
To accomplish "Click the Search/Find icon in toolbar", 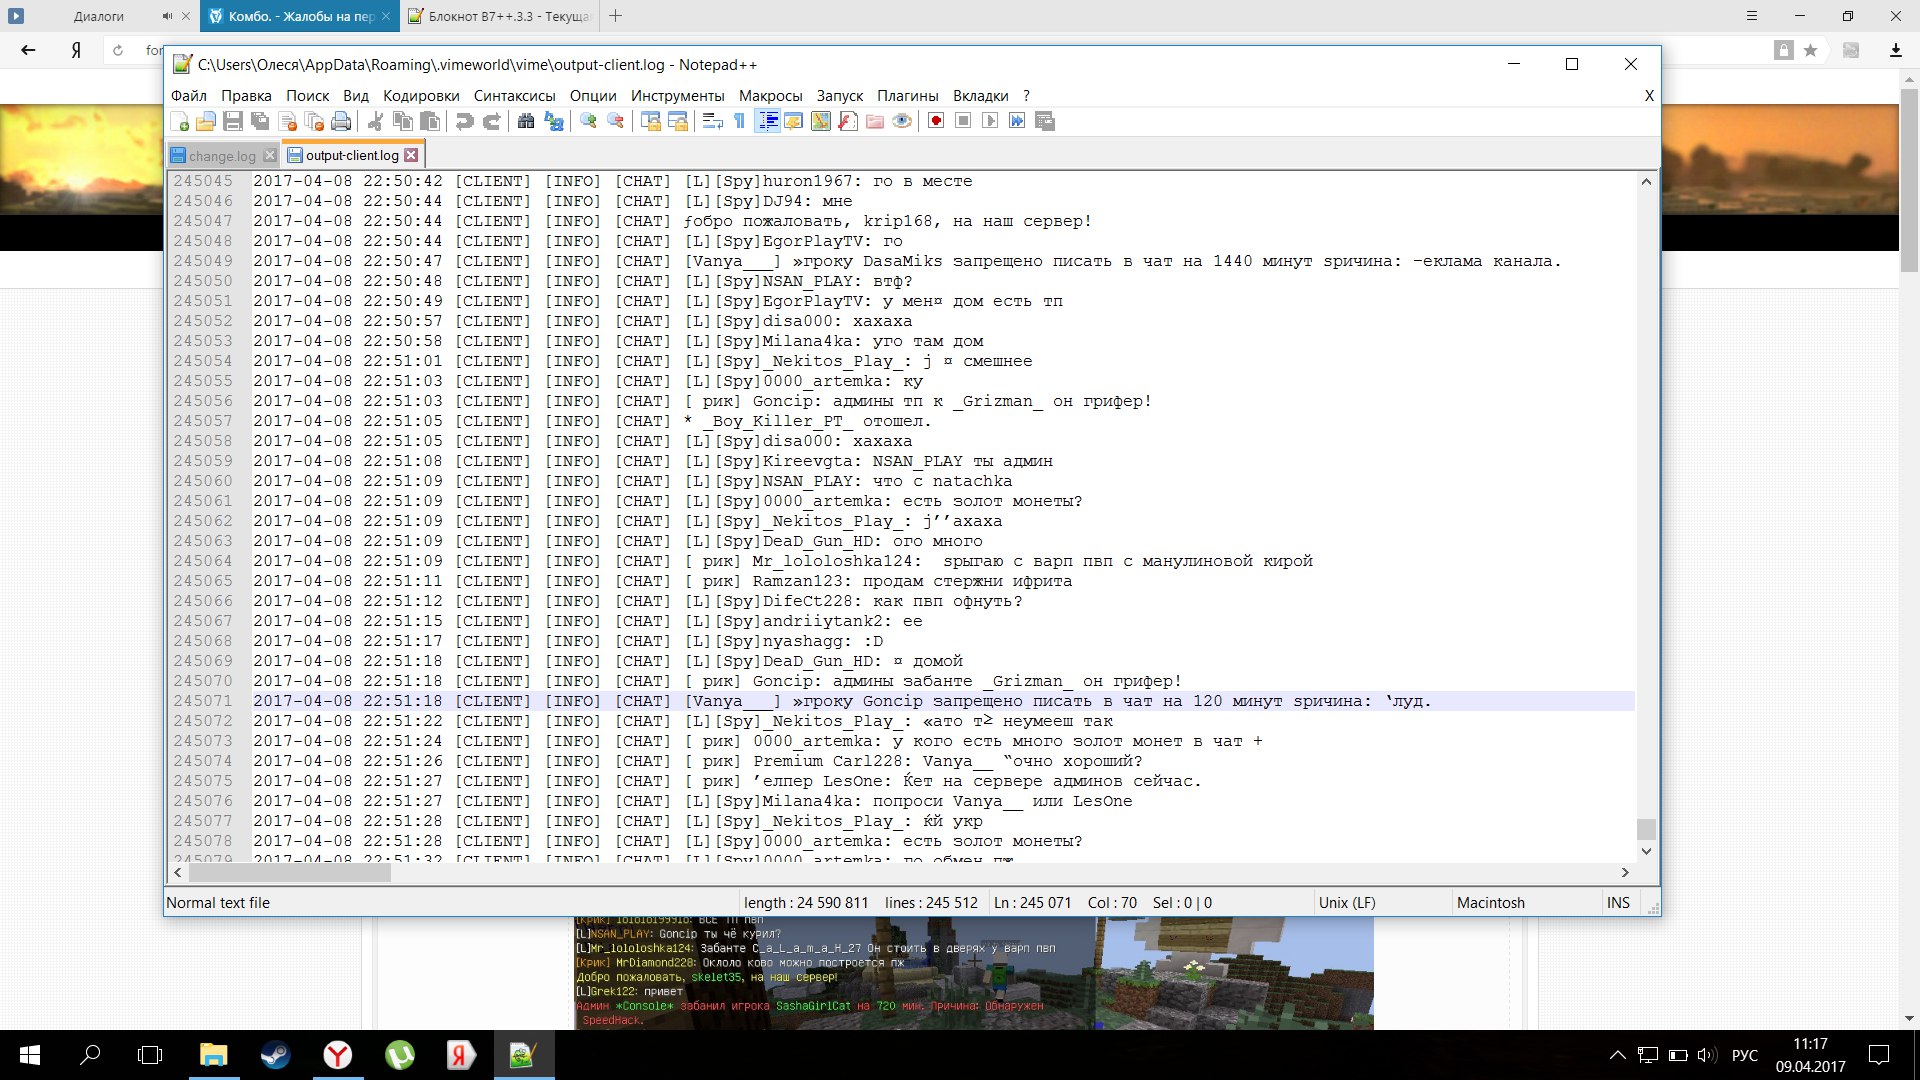I will [x=524, y=120].
